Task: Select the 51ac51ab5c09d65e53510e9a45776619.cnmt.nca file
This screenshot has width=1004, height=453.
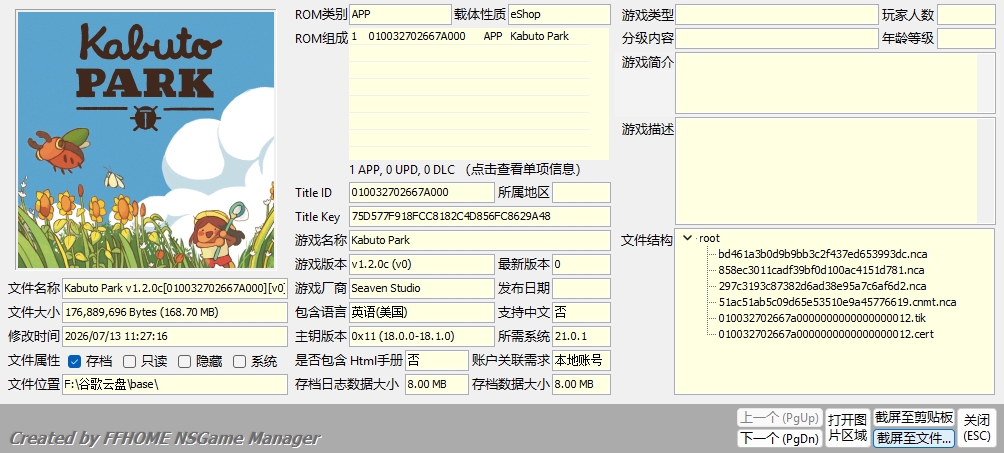Action: click(x=837, y=302)
